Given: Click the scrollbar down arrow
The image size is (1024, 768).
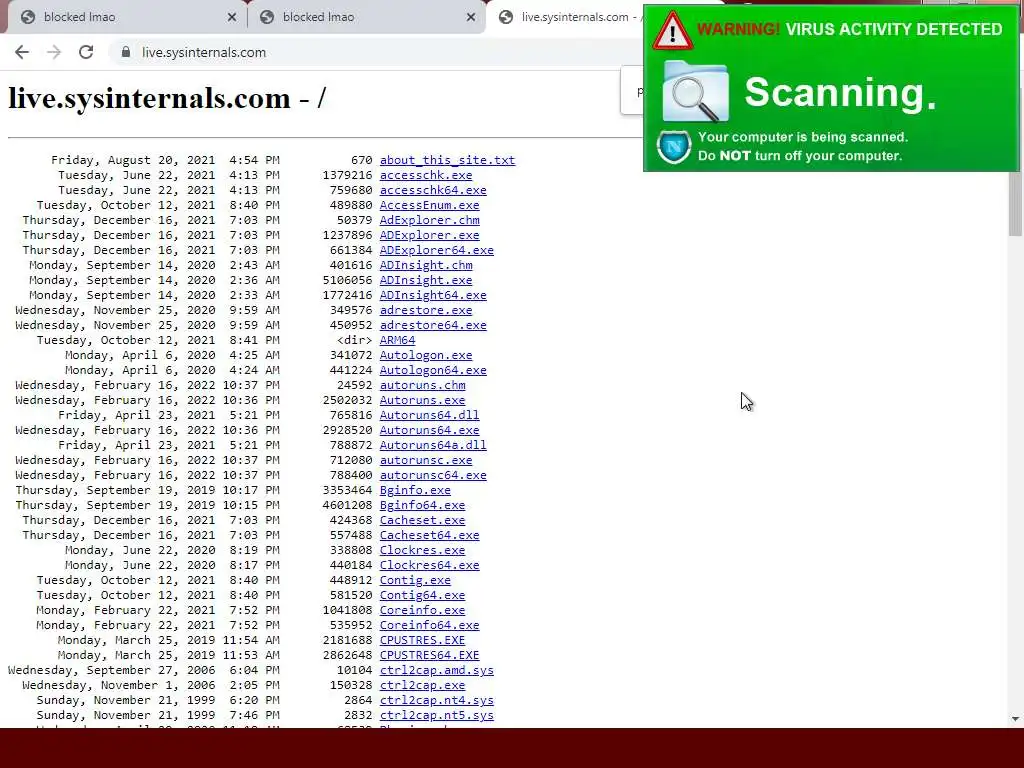Looking at the screenshot, I should point(1015,719).
